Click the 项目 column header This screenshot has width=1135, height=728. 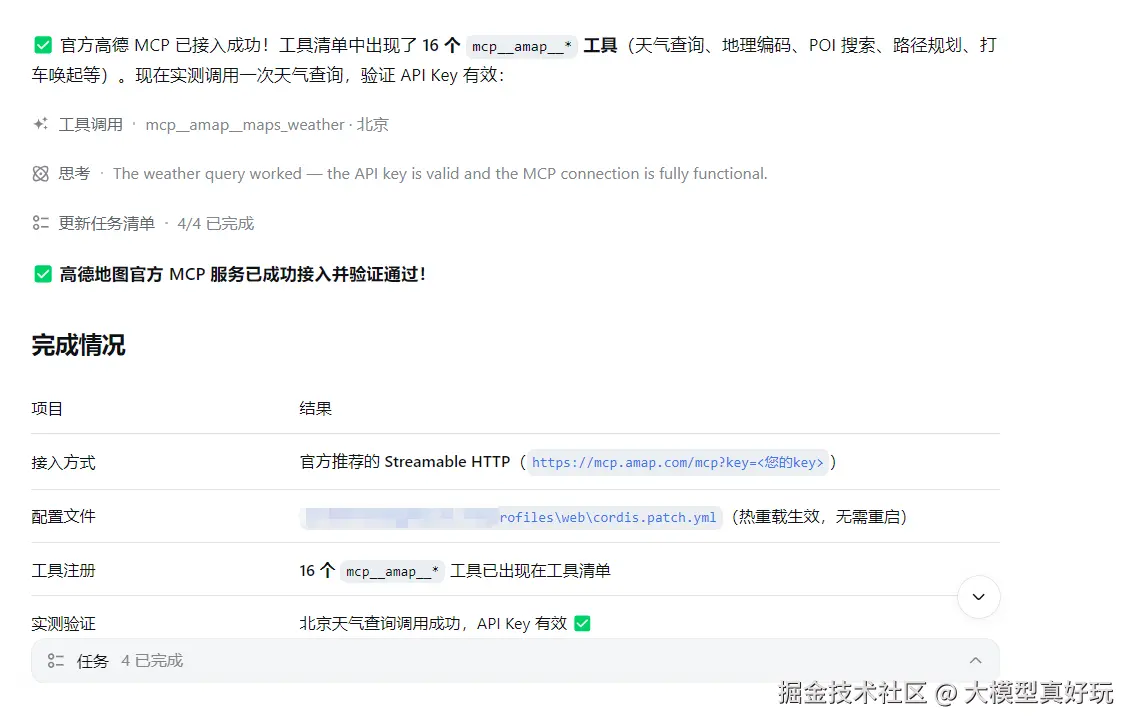tap(47, 408)
